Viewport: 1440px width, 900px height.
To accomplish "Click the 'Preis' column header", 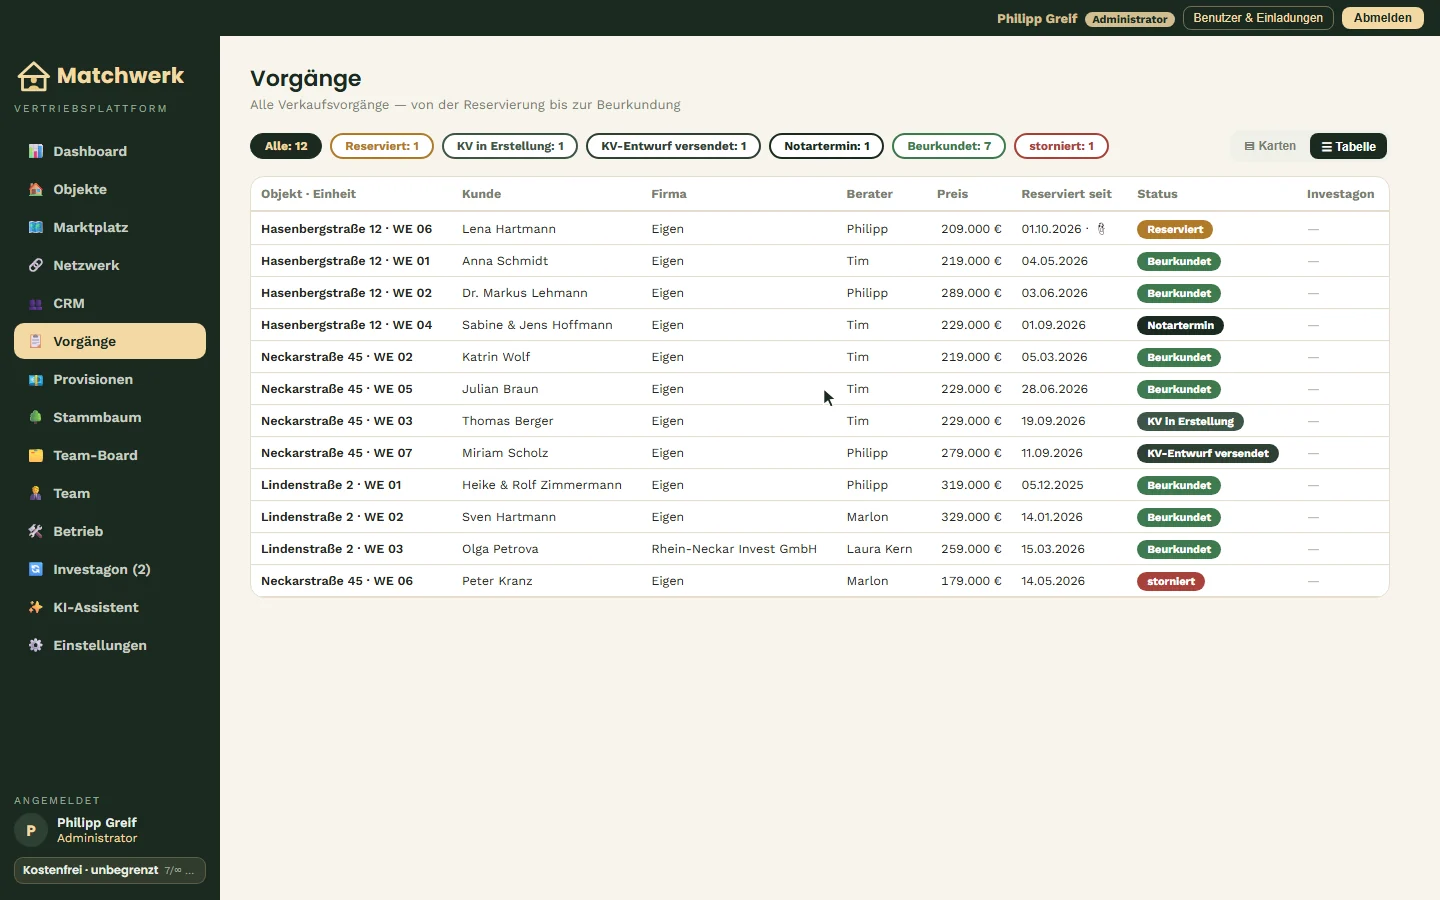I will [x=952, y=194].
